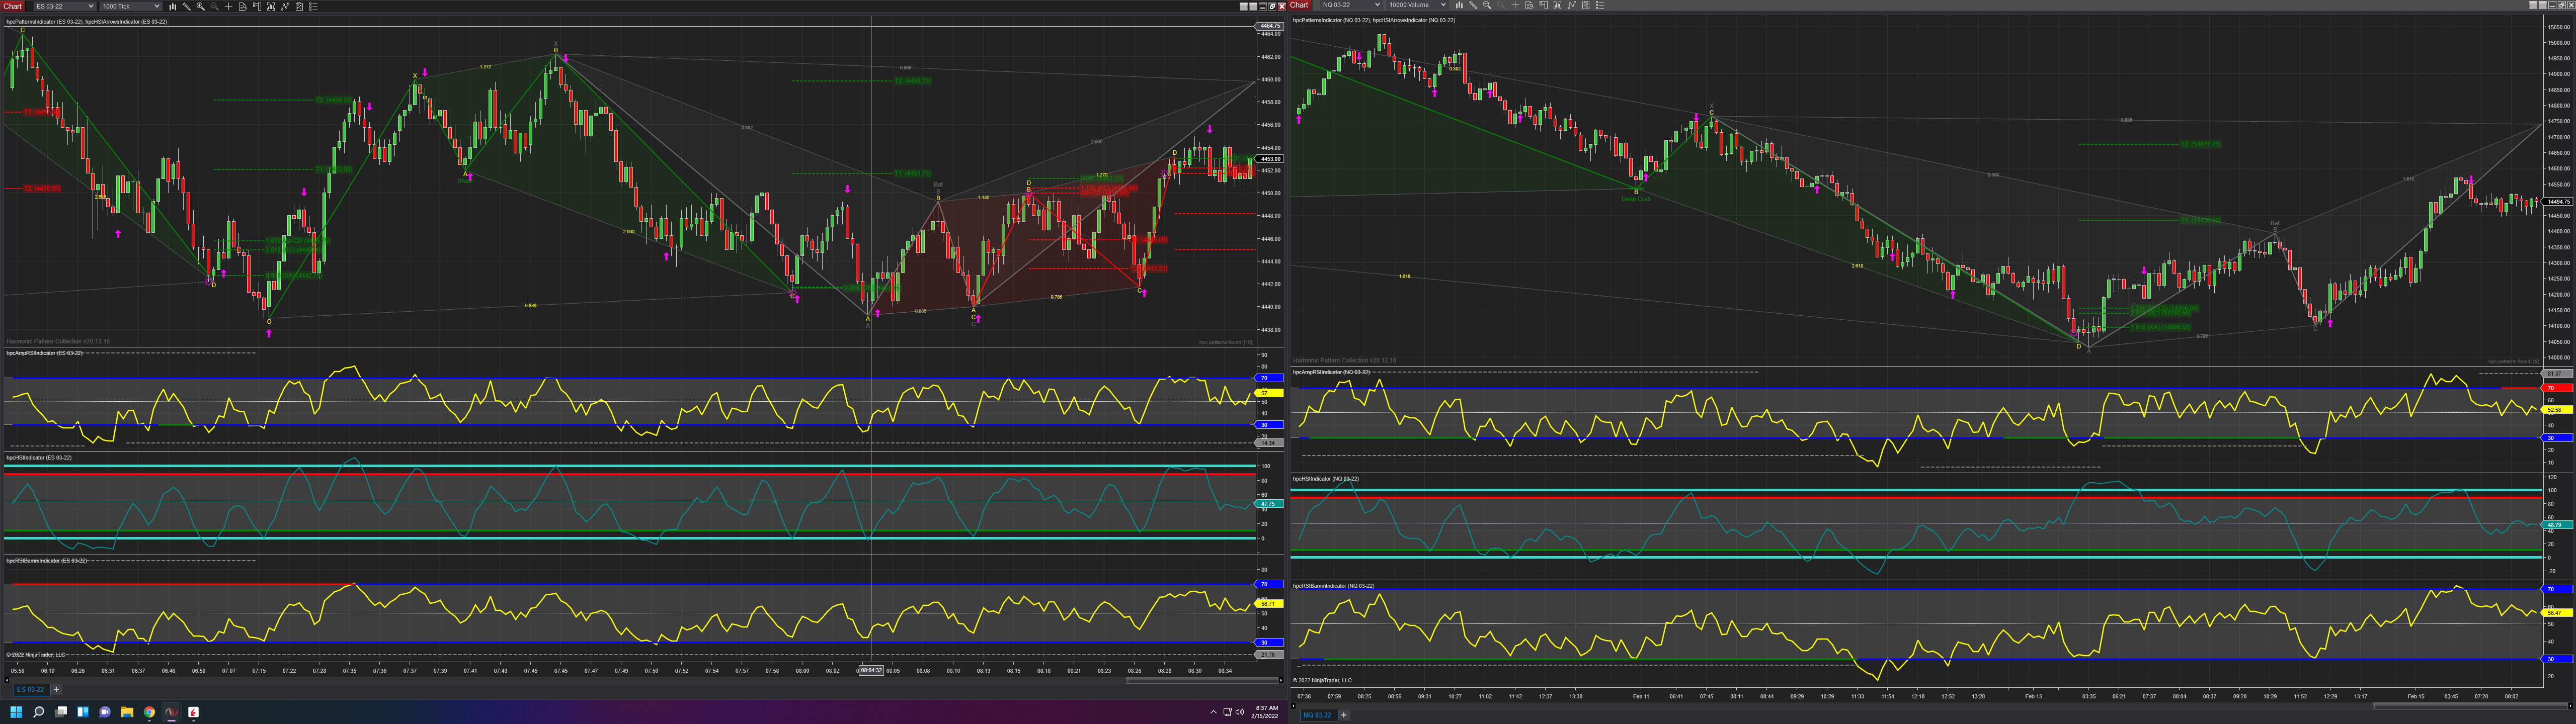
Task: Enable crosshair tool on ES chart toolbar
Action: click(x=228, y=6)
